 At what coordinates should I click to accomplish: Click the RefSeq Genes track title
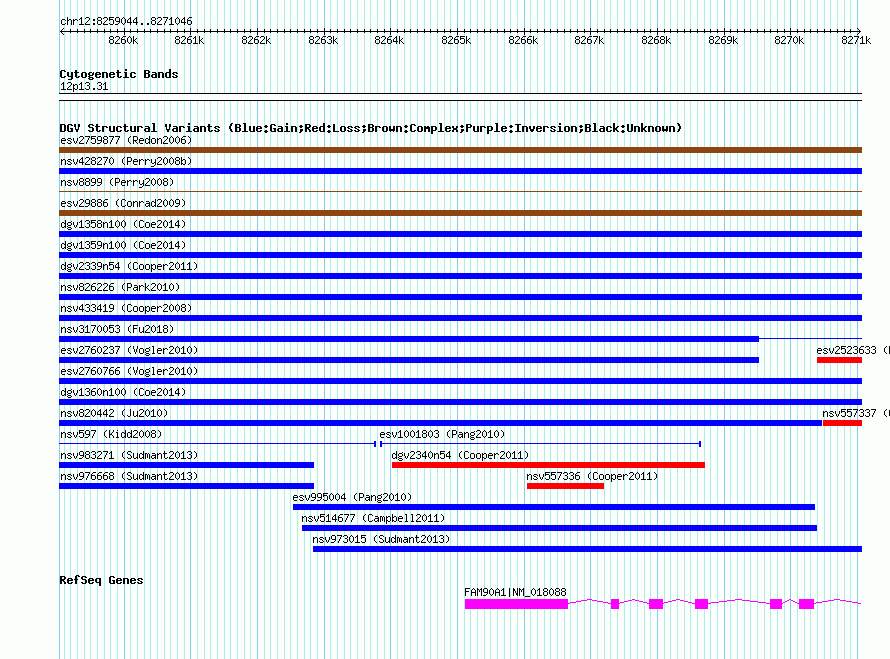101,580
